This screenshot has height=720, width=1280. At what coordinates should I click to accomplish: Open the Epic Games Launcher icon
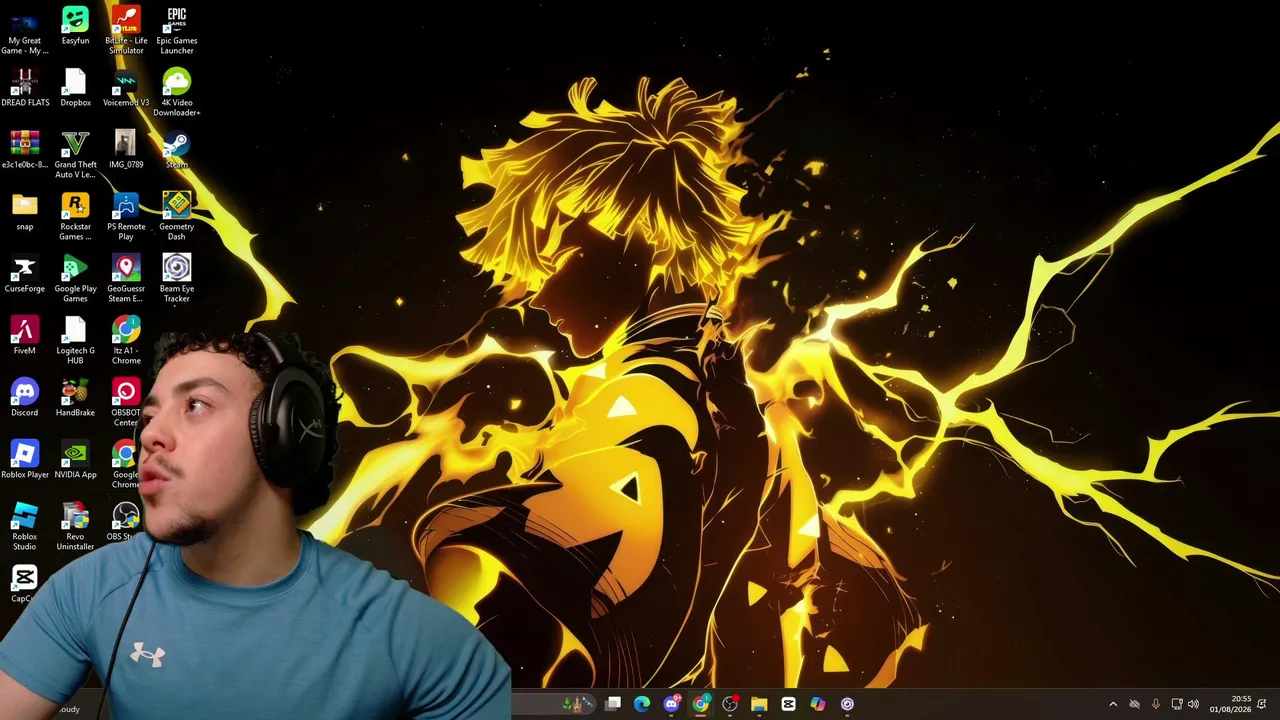point(177,30)
